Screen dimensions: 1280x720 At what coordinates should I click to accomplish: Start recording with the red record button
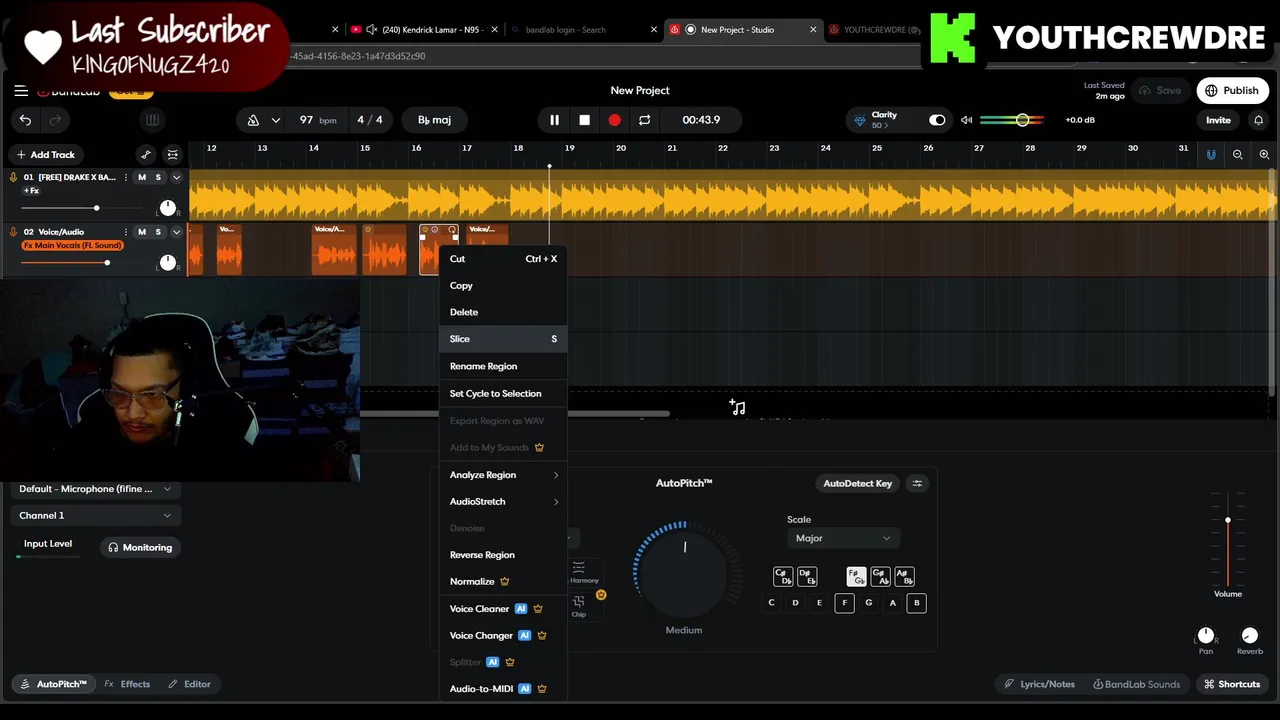(x=614, y=120)
